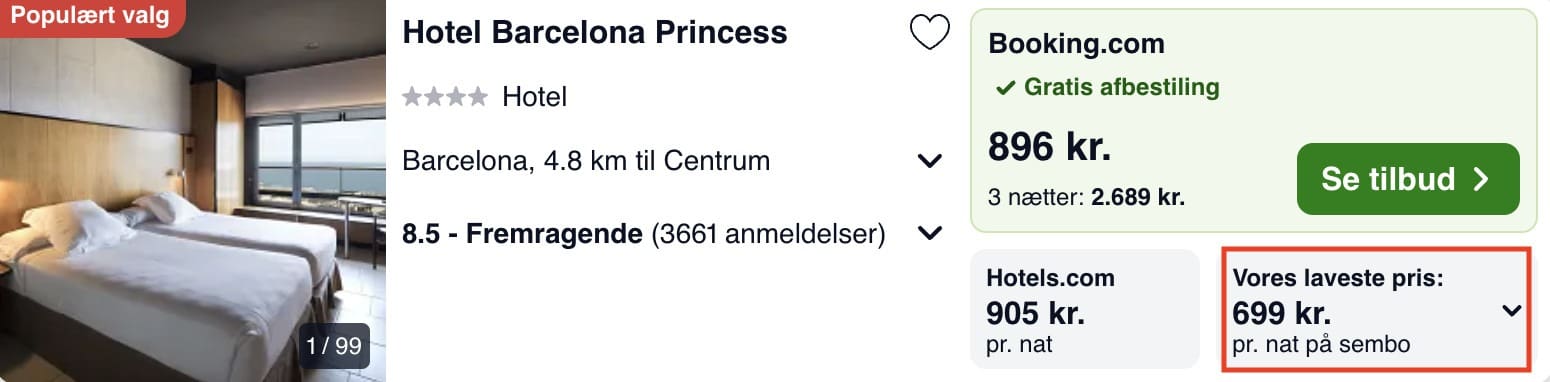
Task: Open the Hotel Barcelona Princess title link
Action: [594, 32]
